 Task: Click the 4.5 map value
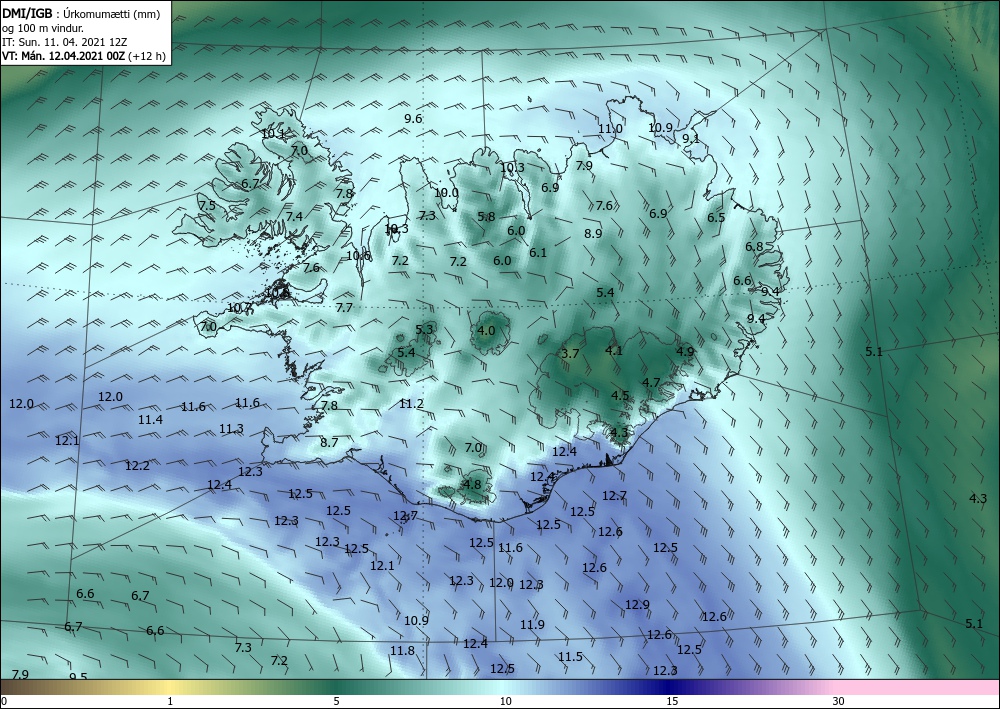(x=620, y=395)
